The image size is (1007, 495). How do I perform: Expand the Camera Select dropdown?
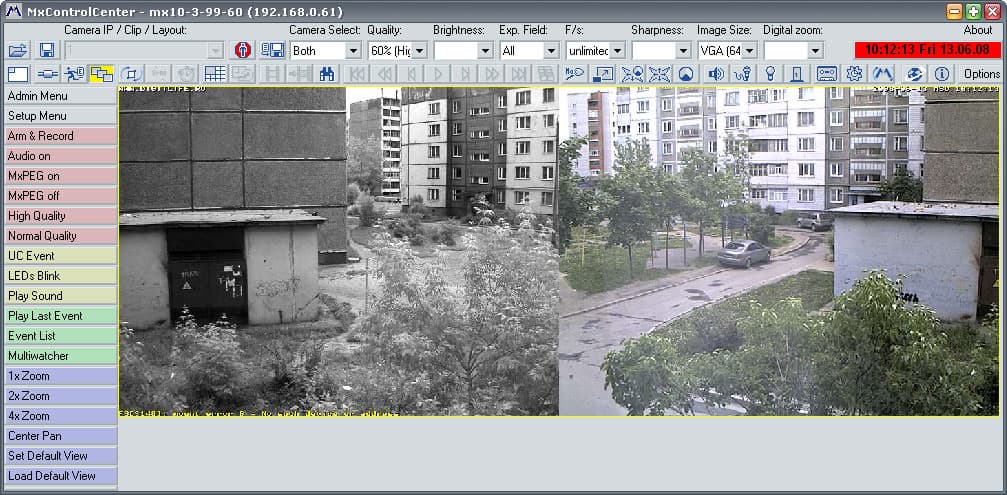(326, 51)
